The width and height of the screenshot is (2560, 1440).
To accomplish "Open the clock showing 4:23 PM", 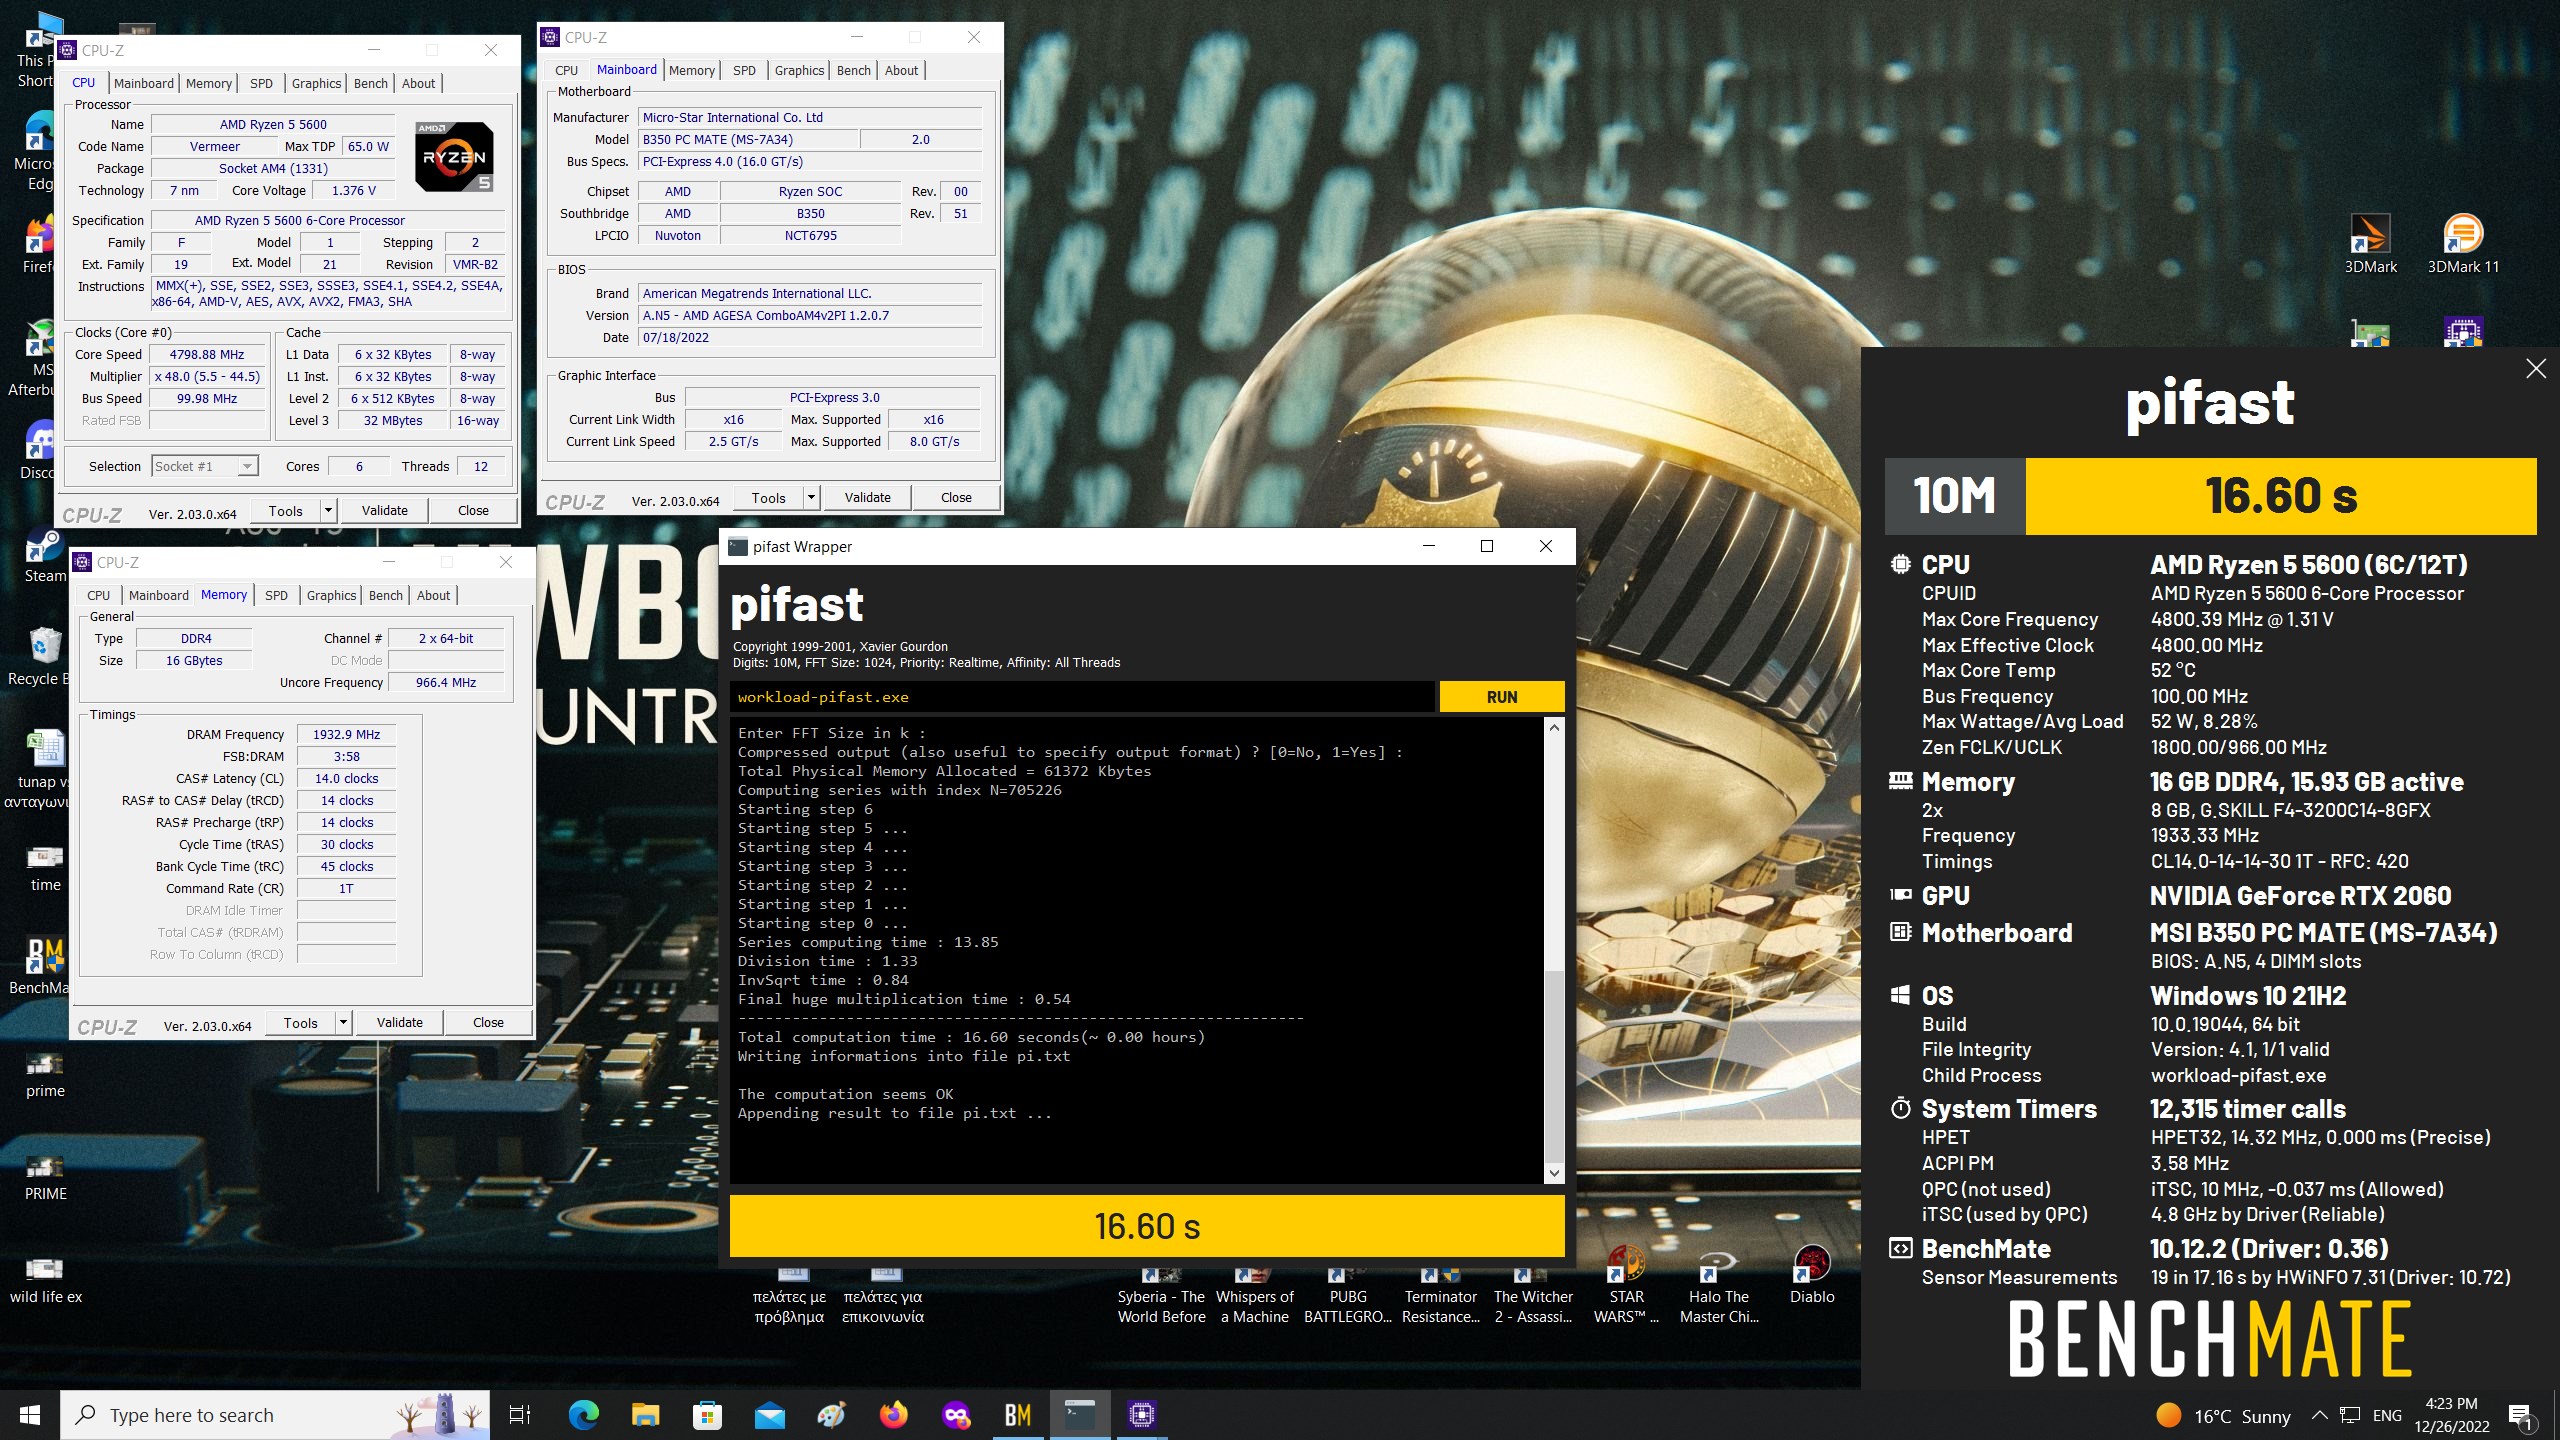I will click(2451, 1415).
